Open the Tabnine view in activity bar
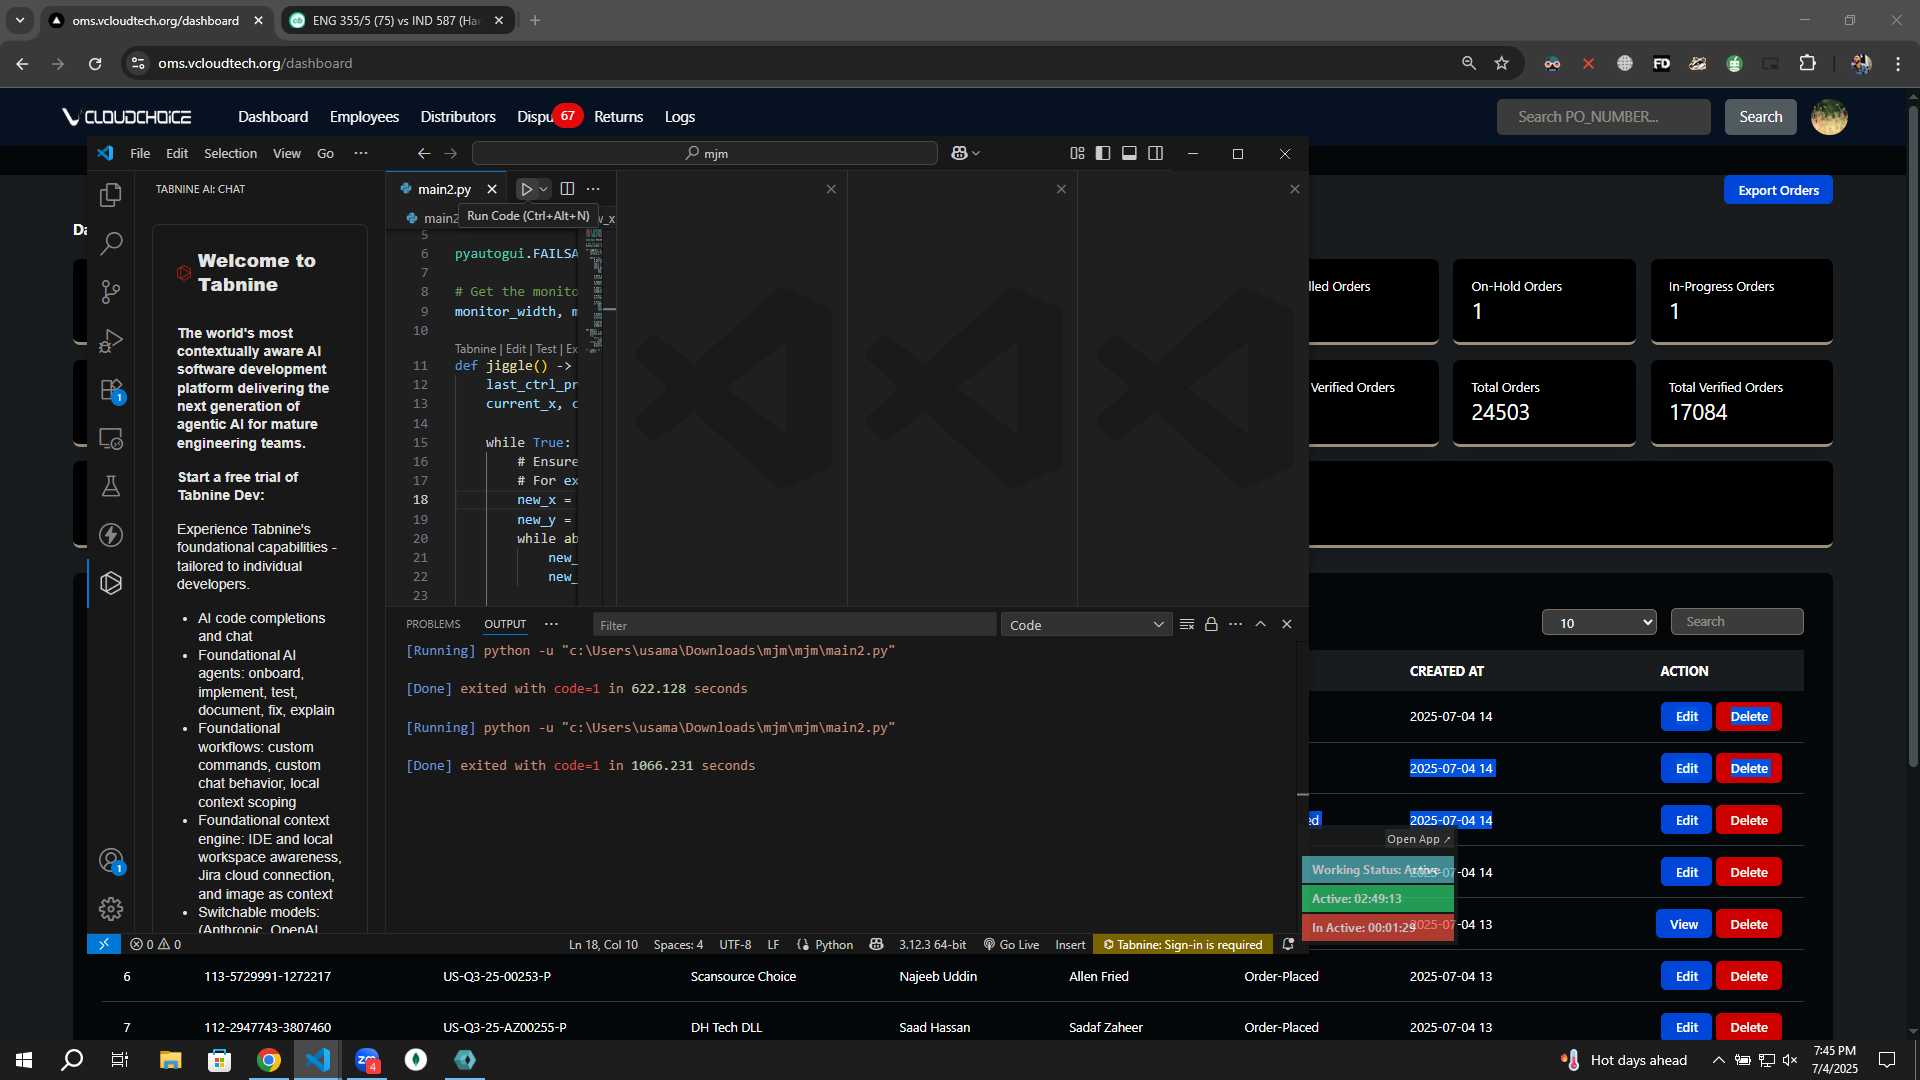The width and height of the screenshot is (1920, 1080). click(x=111, y=583)
